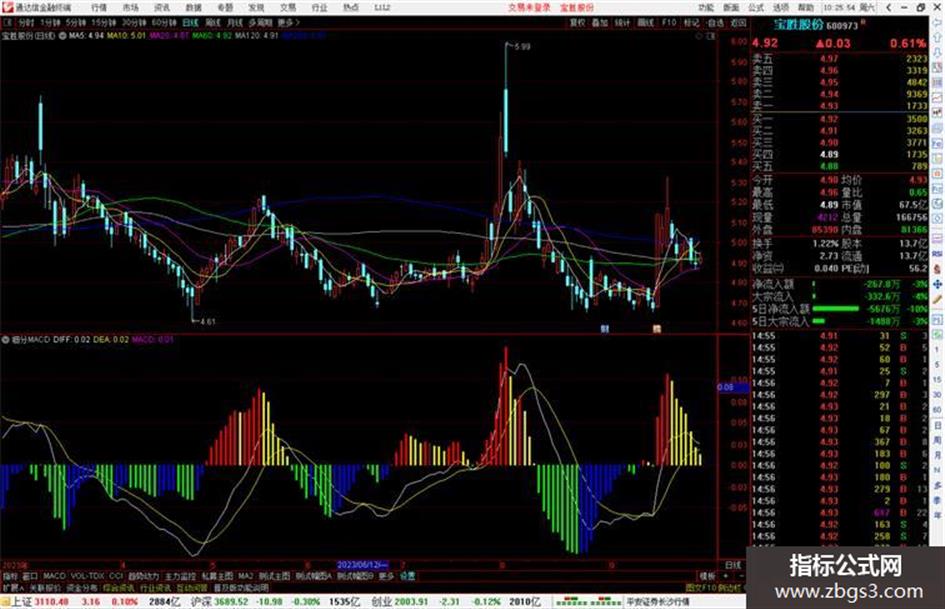Screen dimensions: 945x609
Task: Open the 设置 indicator settings
Action: pyautogui.click(x=407, y=576)
